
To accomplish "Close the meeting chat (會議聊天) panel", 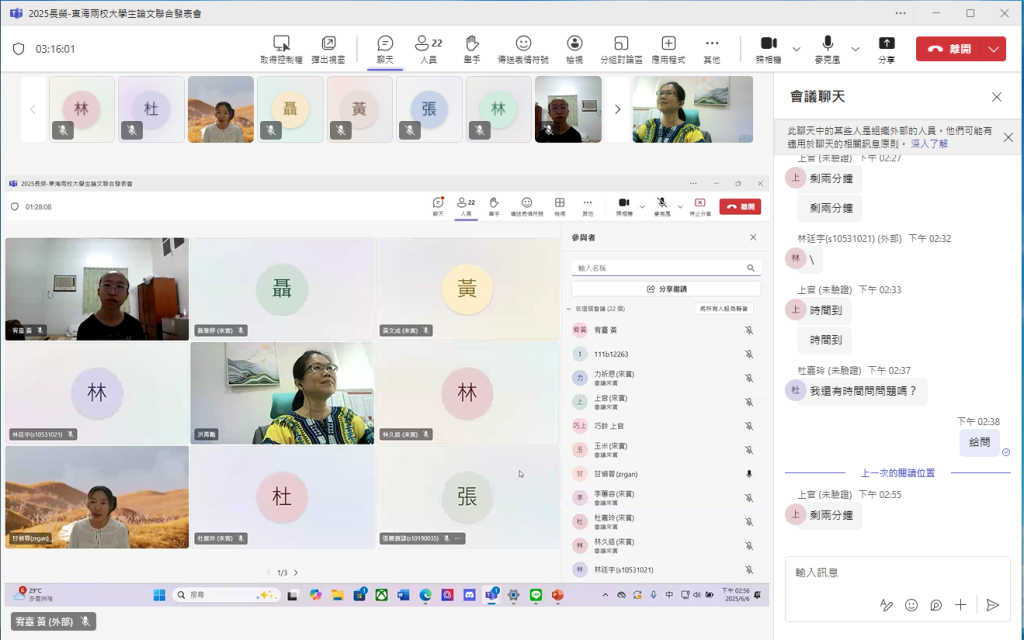I will pyautogui.click(x=997, y=97).
